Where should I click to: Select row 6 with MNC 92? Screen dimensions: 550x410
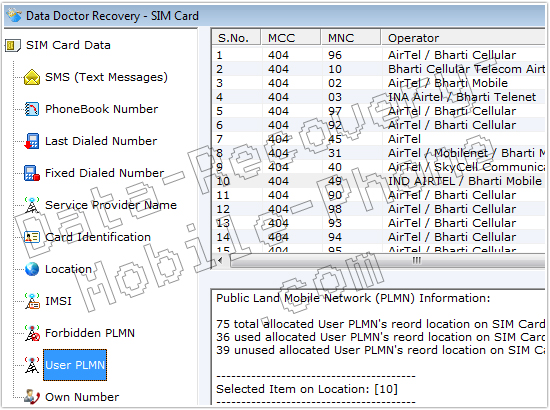click(x=378, y=125)
